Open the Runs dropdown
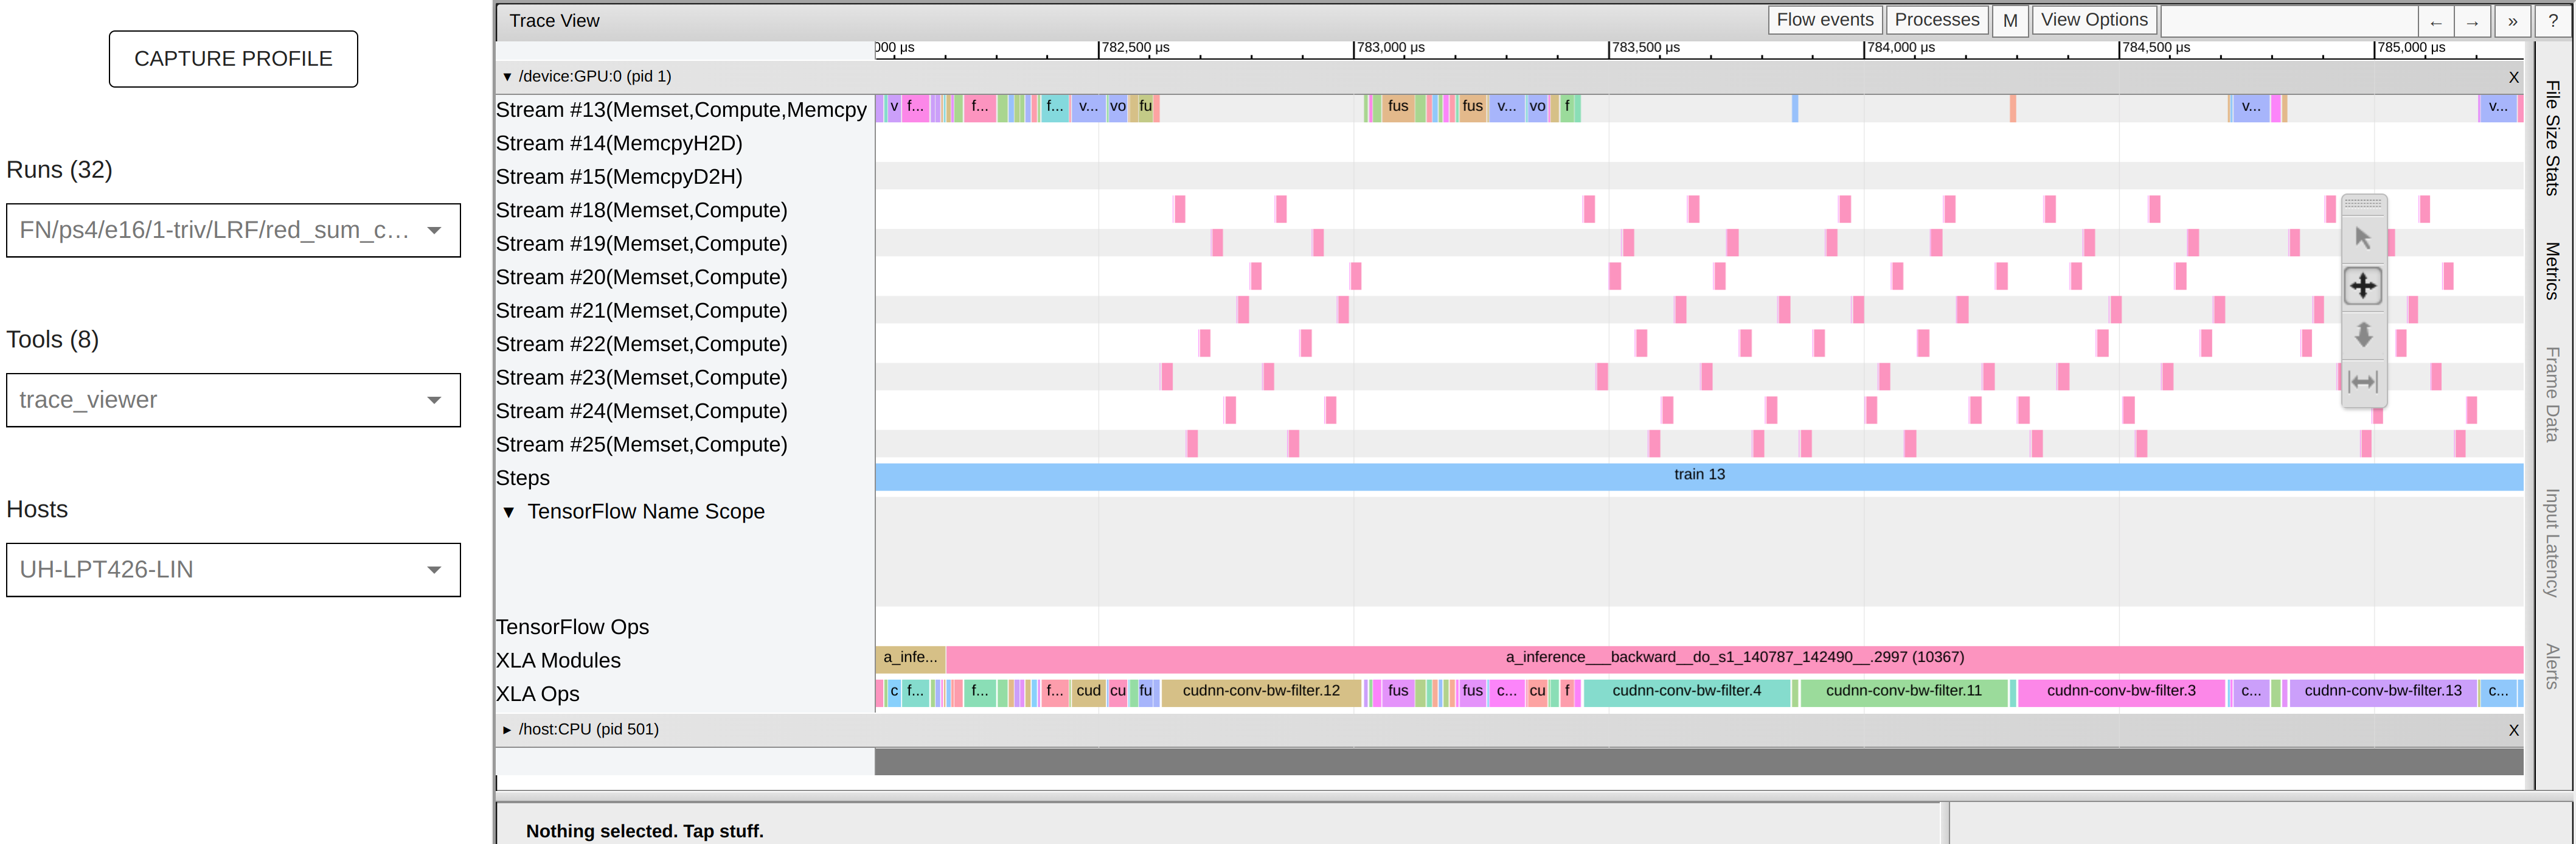 coord(233,230)
